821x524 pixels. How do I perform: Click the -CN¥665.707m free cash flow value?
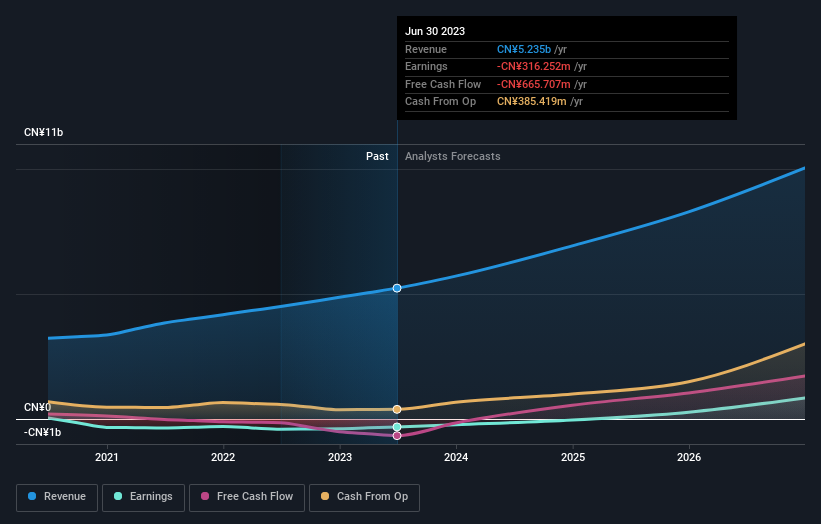pyautogui.click(x=534, y=84)
